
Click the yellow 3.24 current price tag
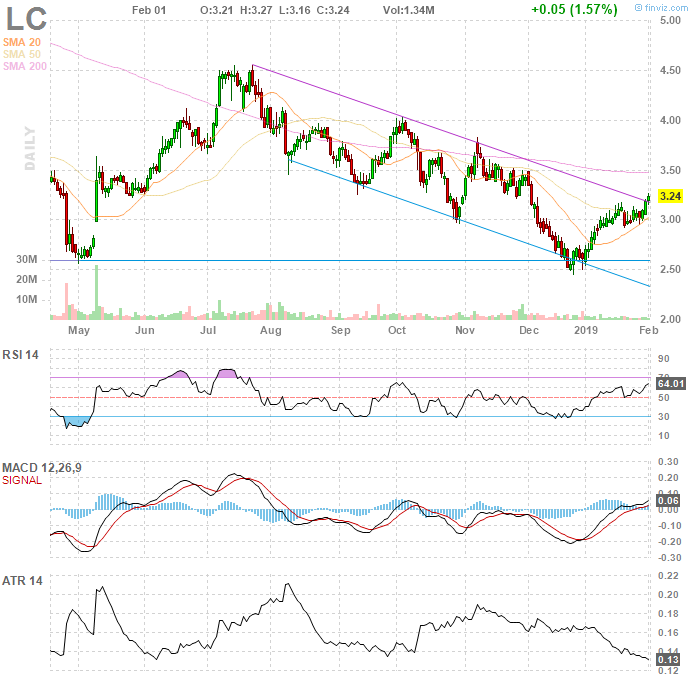point(671,197)
